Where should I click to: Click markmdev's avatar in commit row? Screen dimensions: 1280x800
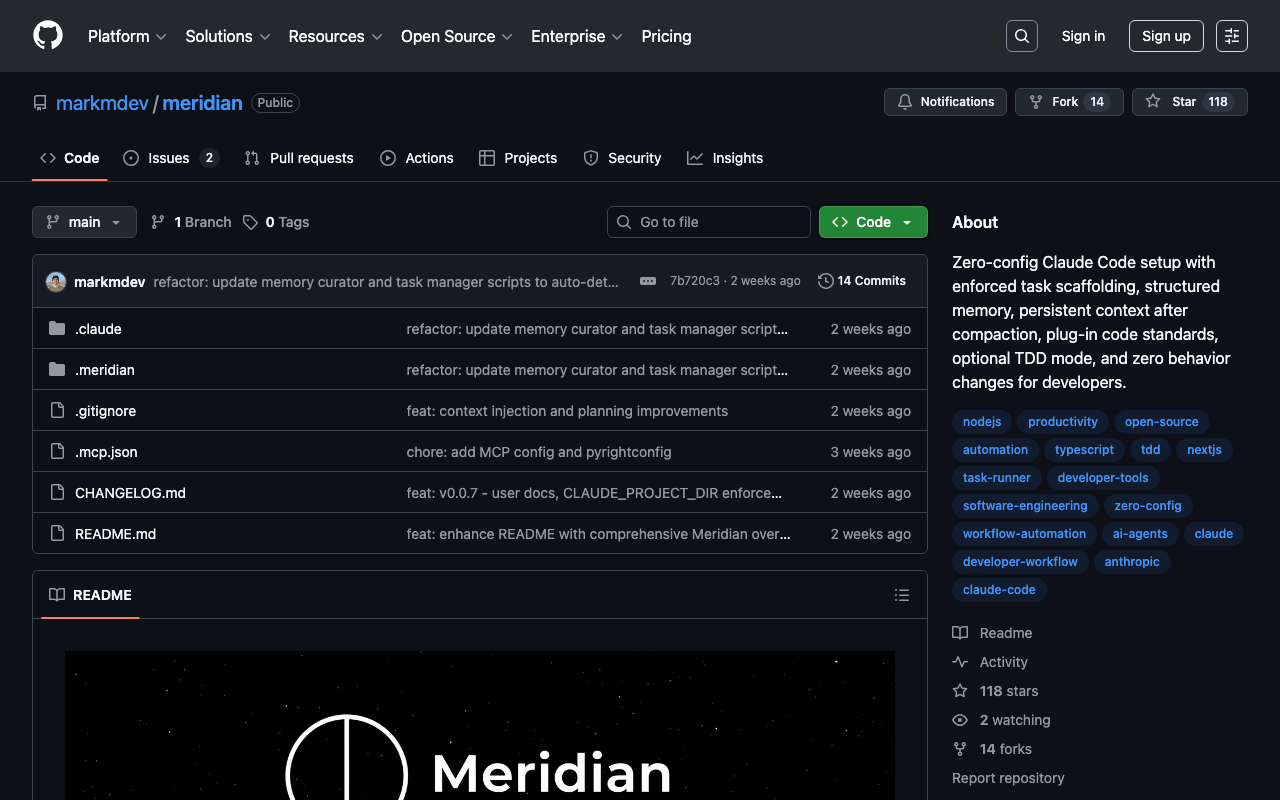[56, 282]
